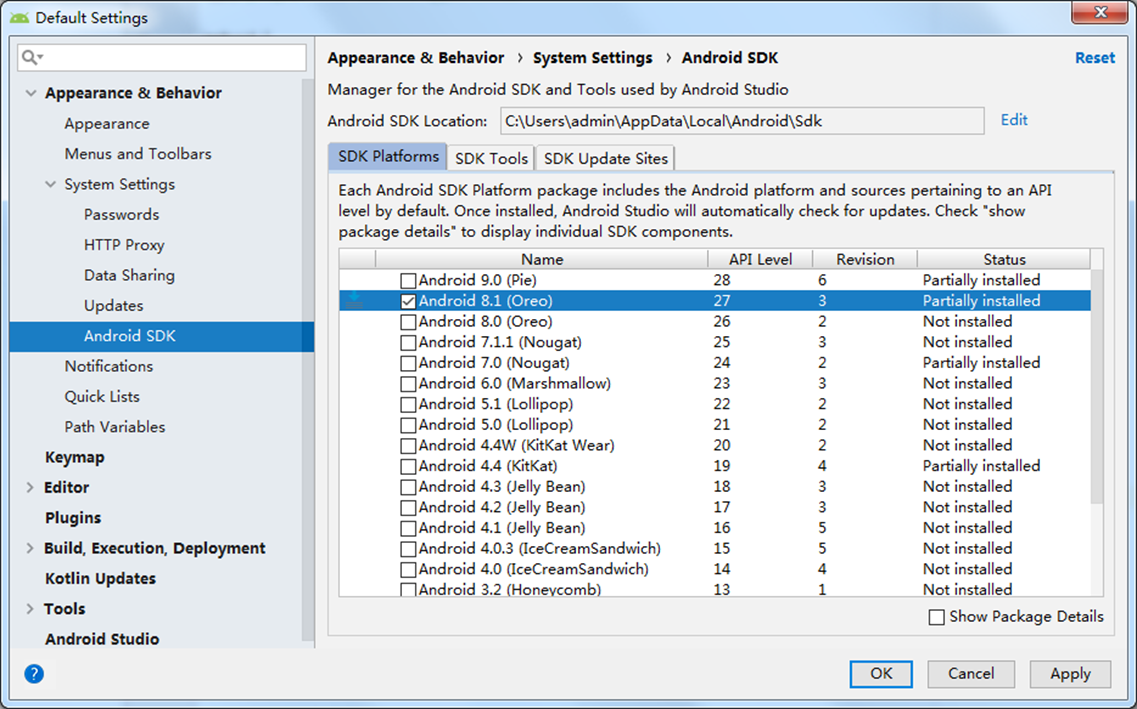Click the search magnifier icon in settings
1137x709 pixels.
(x=30, y=58)
